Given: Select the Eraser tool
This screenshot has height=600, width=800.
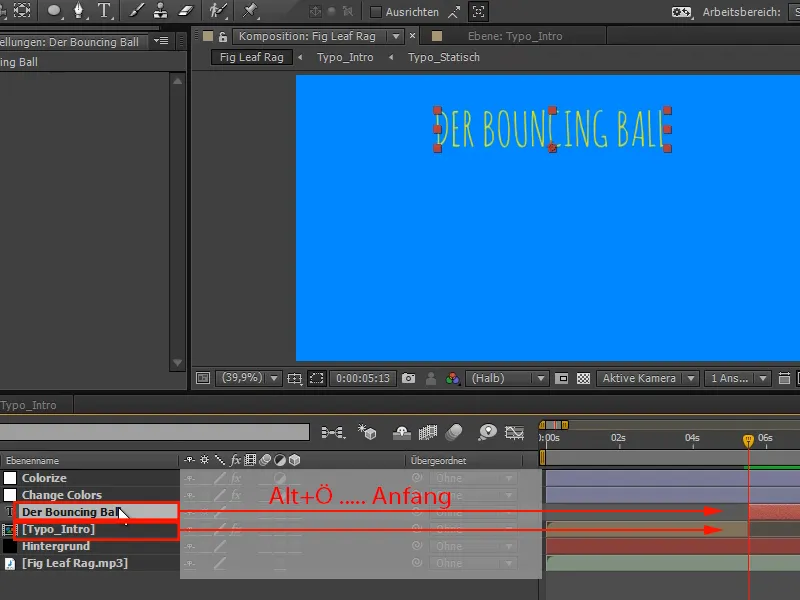Looking at the screenshot, I should (x=186, y=11).
